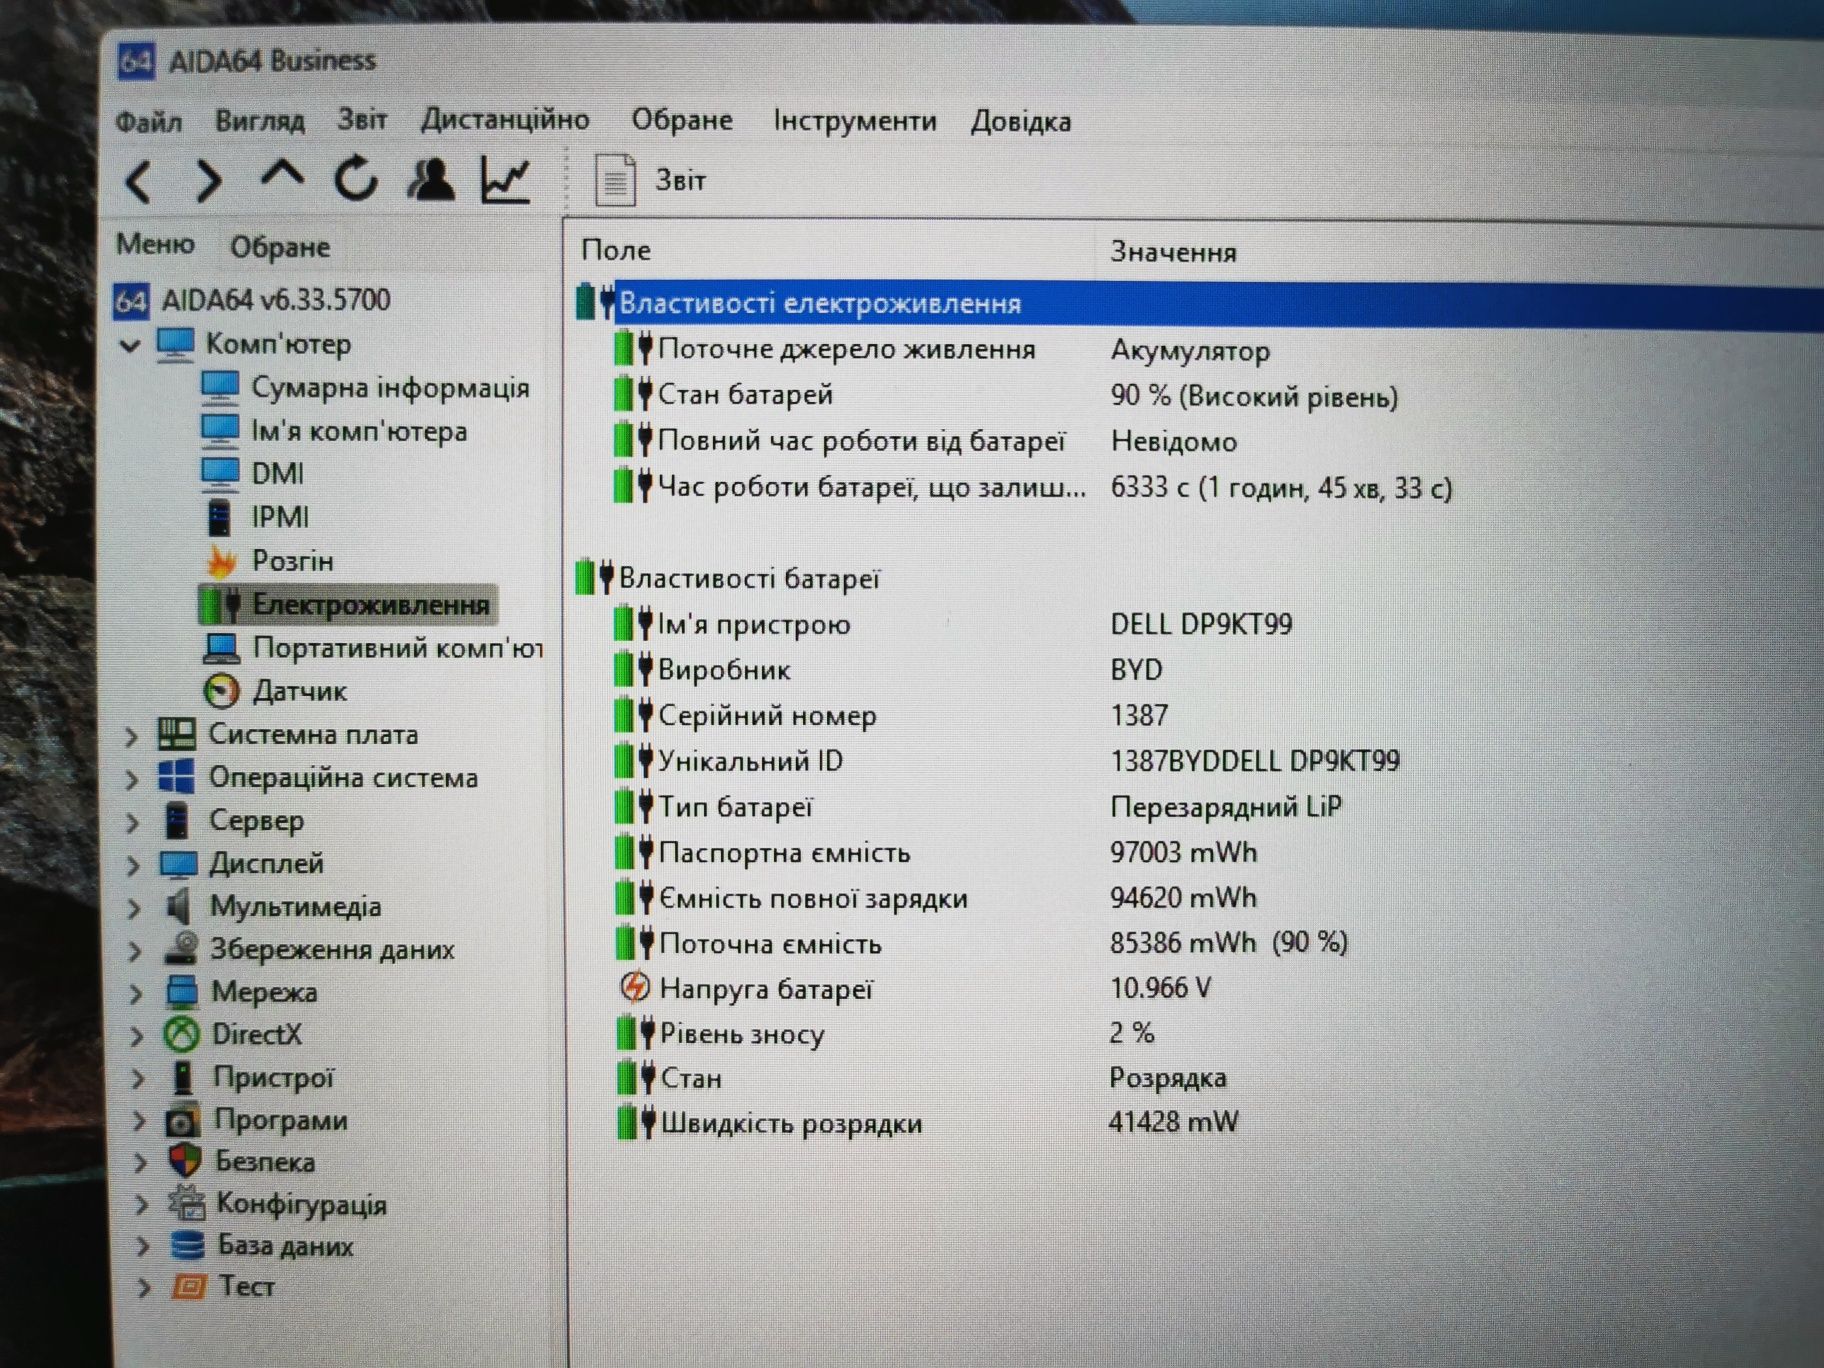Select the IPMI tree item
Screen dimensions: 1824x1368
(x=255, y=517)
